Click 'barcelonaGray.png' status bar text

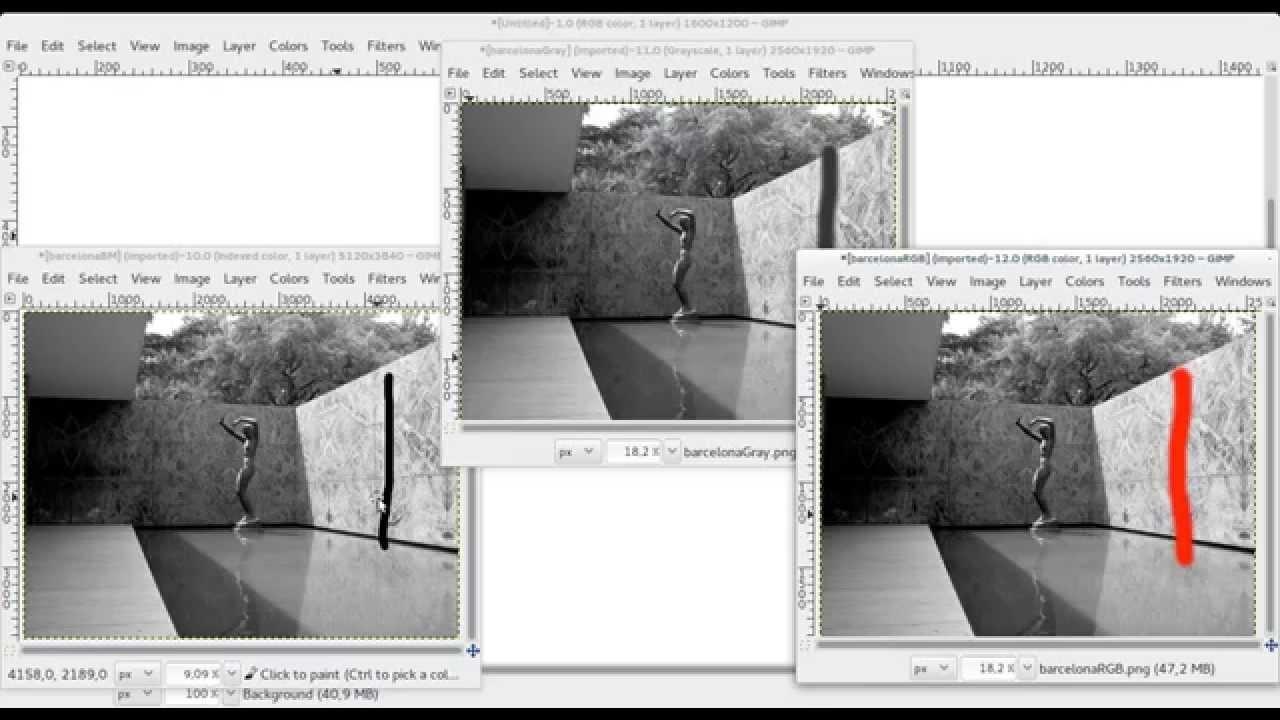click(x=740, y=452)
